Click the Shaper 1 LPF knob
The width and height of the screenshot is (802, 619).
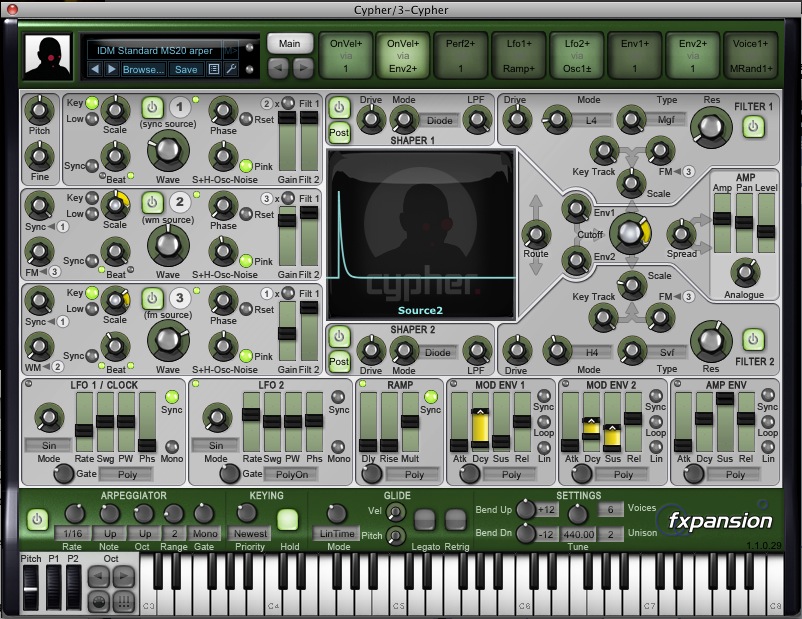477,120
